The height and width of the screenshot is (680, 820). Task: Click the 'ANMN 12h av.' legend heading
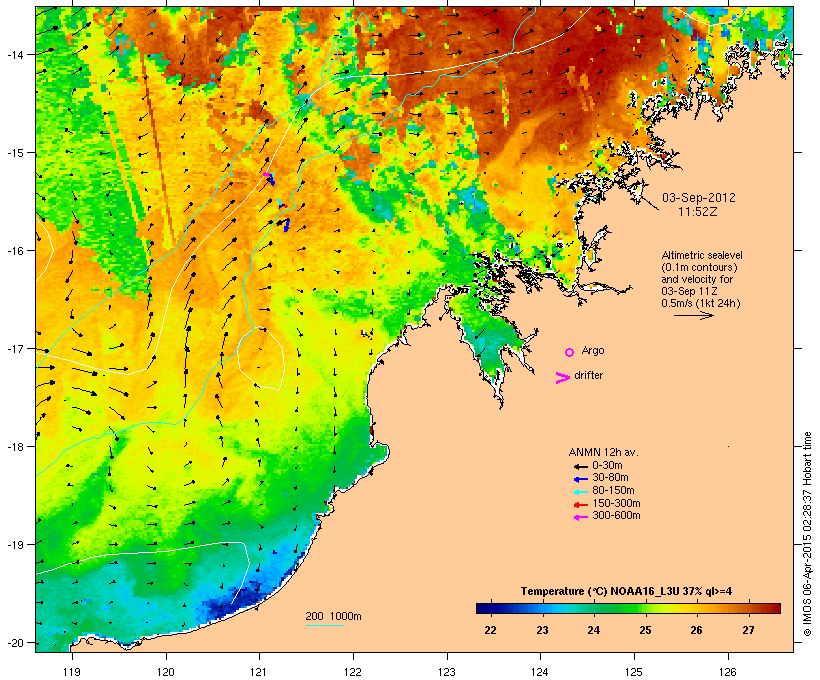point(603,452)
